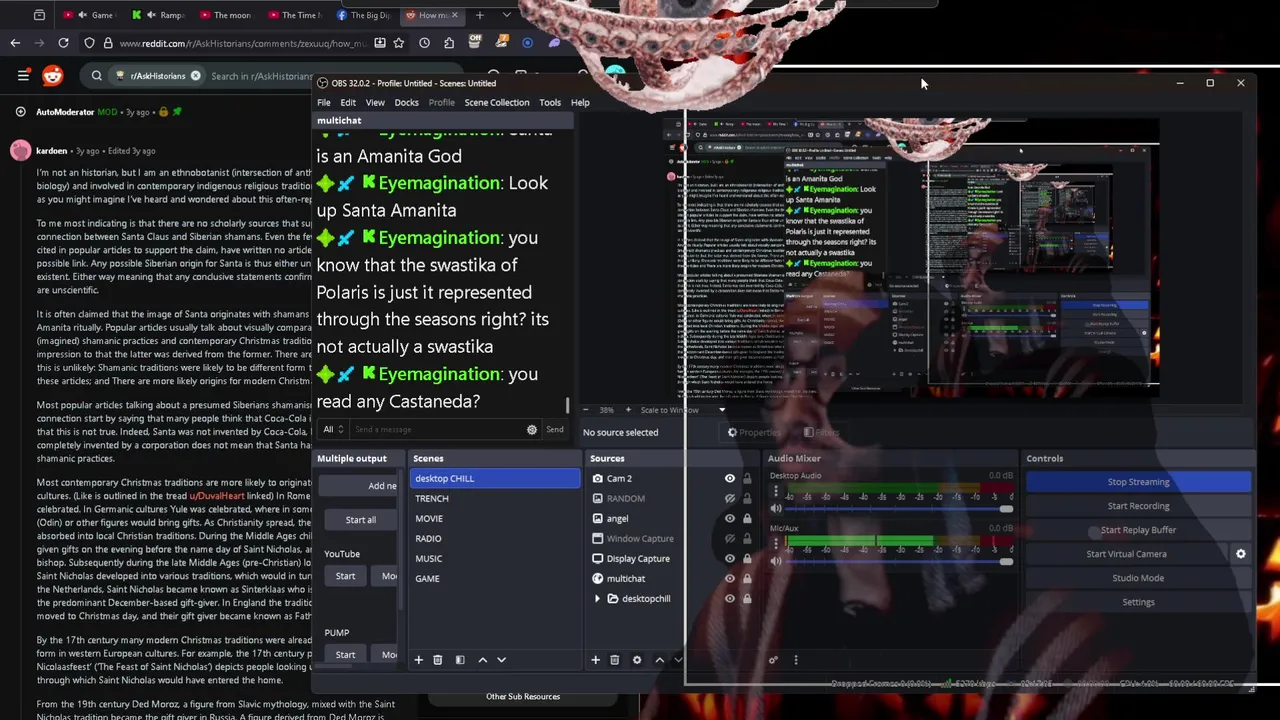Add a new source with plus icon
Viewport: 1280px width, 720px height.
(x=596, y=660)
